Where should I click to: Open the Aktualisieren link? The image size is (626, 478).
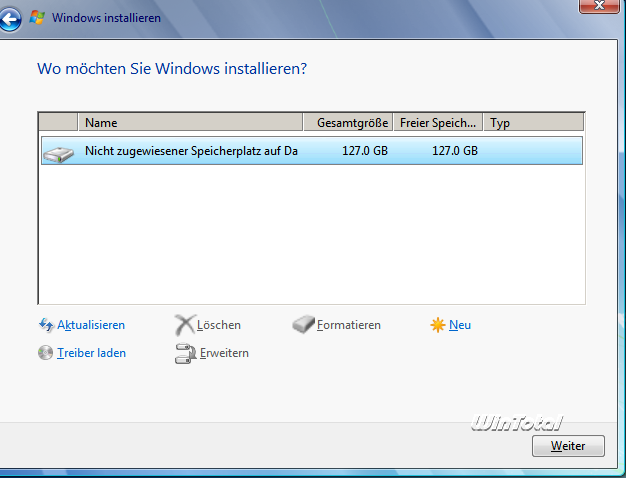(x=91, y=325)
